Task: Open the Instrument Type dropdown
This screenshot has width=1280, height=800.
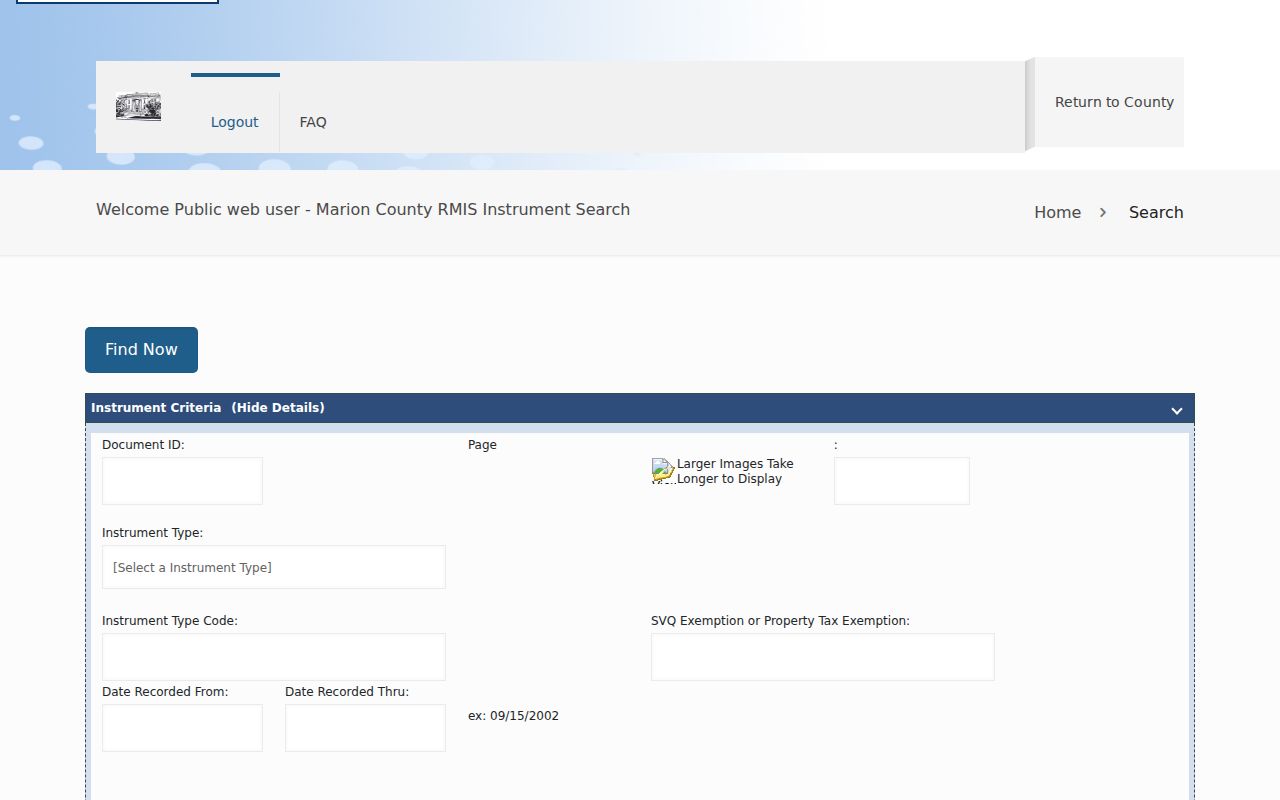Action: 274,567
